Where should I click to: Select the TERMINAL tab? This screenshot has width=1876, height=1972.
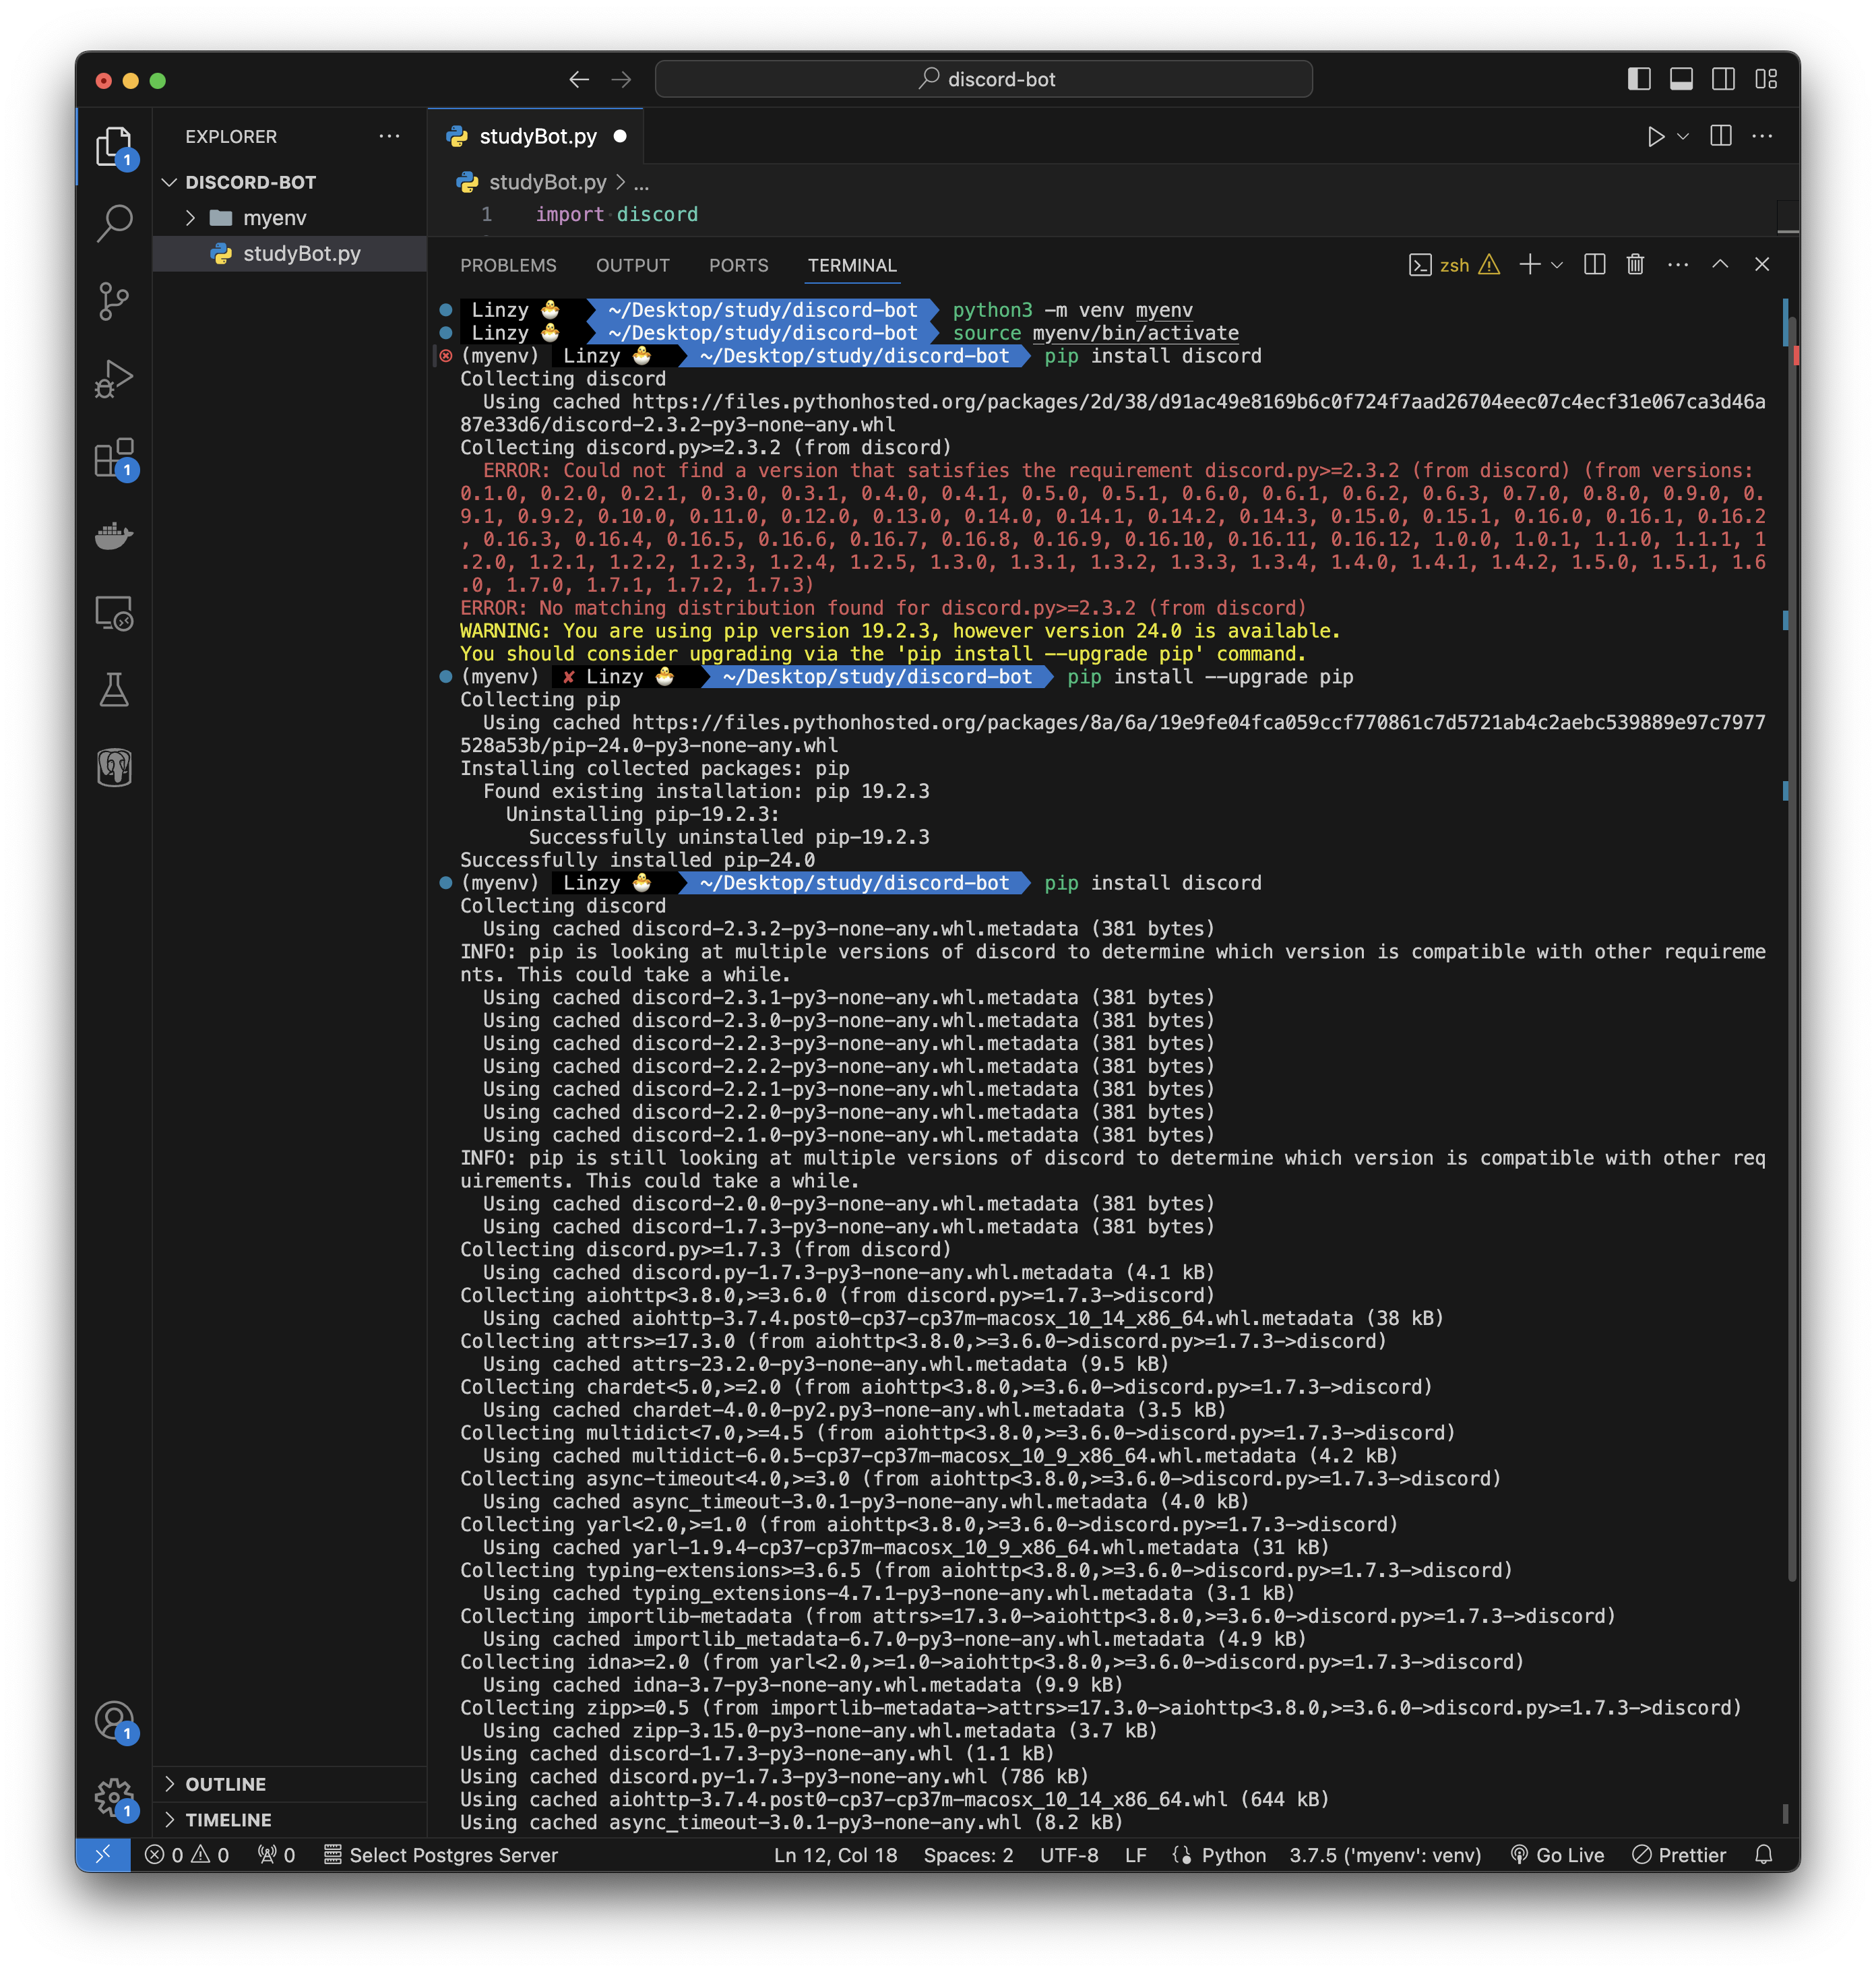click(x=852, y=265)
